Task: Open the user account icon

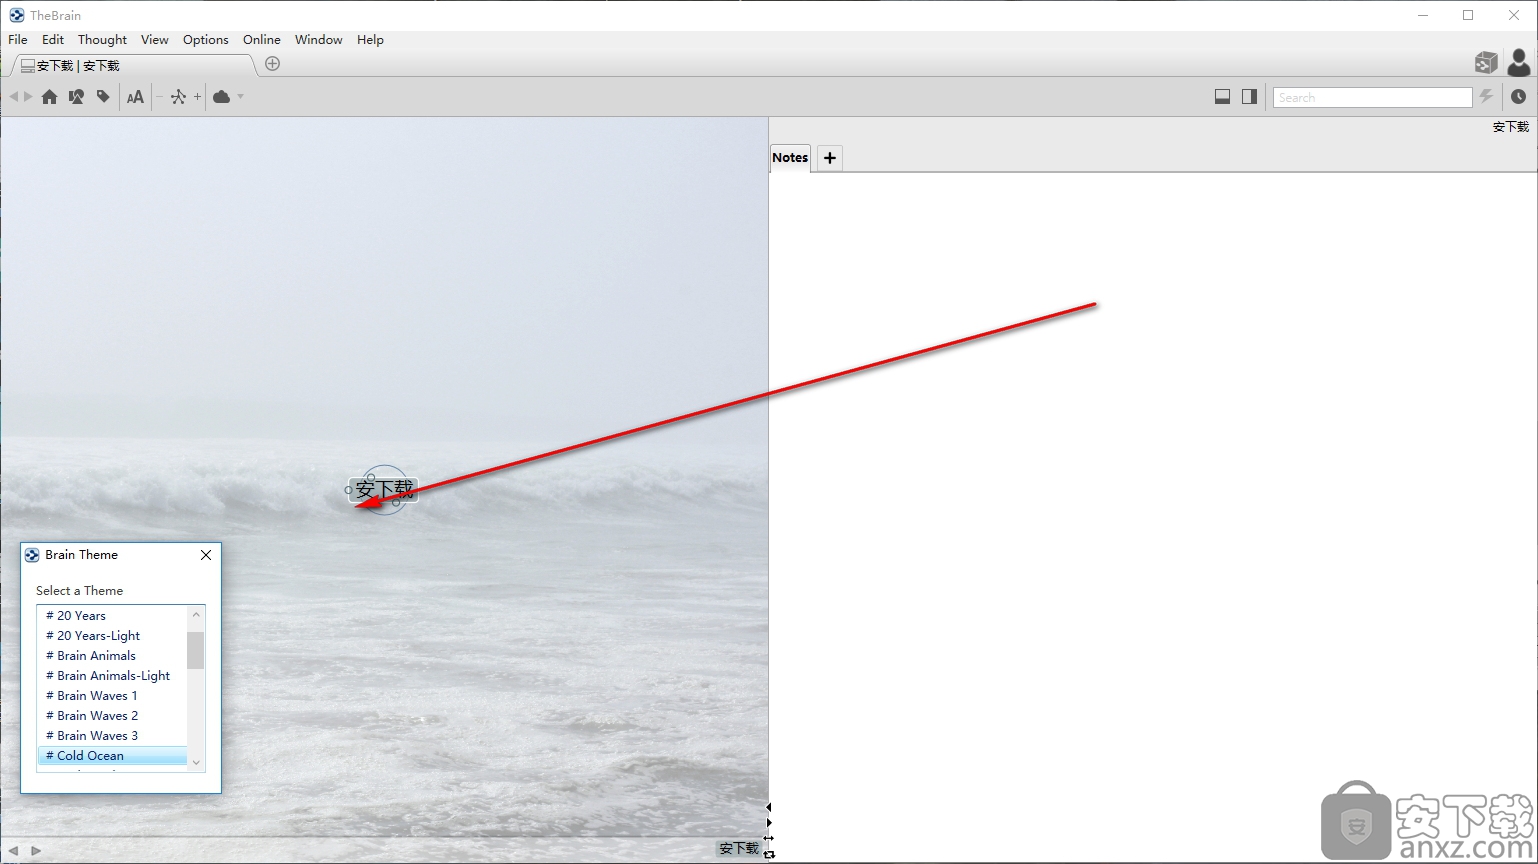Action: click(1518, 63)
